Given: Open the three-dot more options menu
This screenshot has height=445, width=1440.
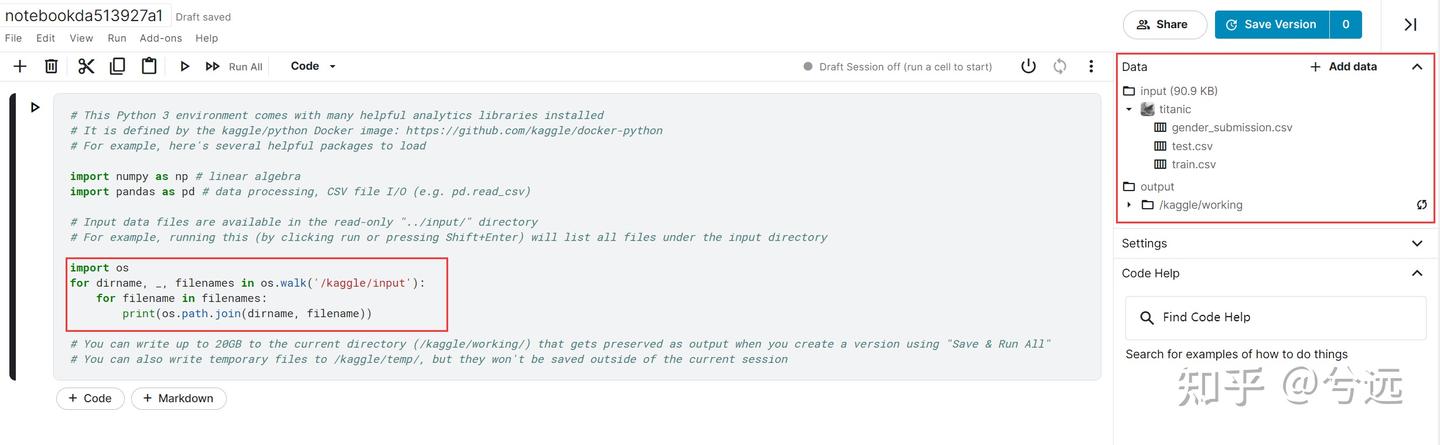Looking at the screenshot, I should 1091,66.
